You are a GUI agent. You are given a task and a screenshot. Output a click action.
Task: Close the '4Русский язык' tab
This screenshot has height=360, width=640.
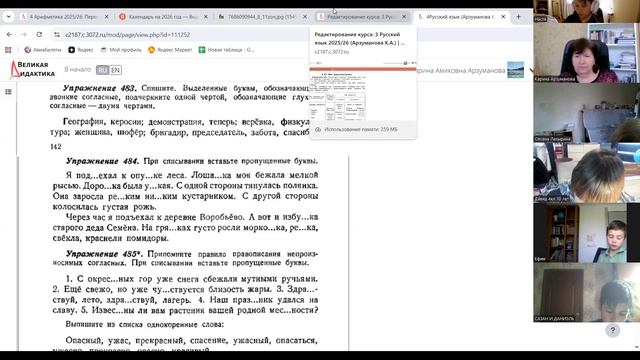coord(503,17)
